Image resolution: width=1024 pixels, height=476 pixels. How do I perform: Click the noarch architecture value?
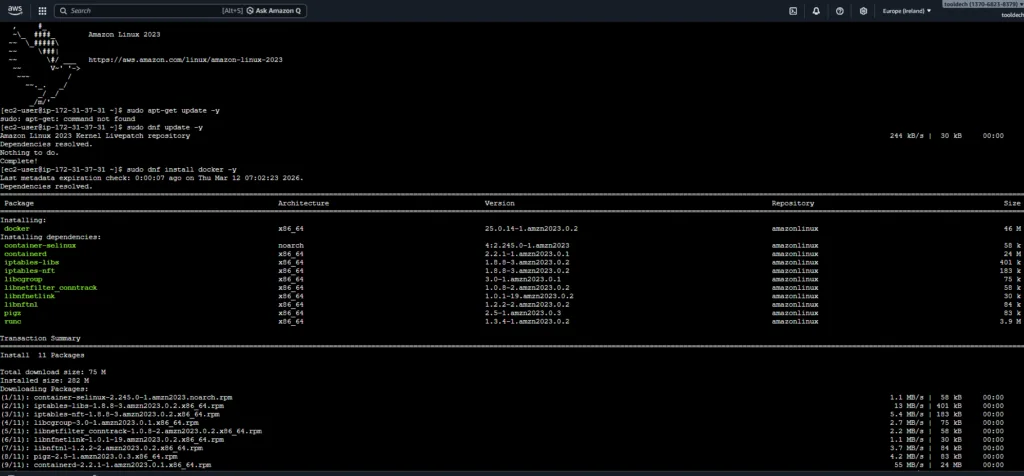(291, 246)
